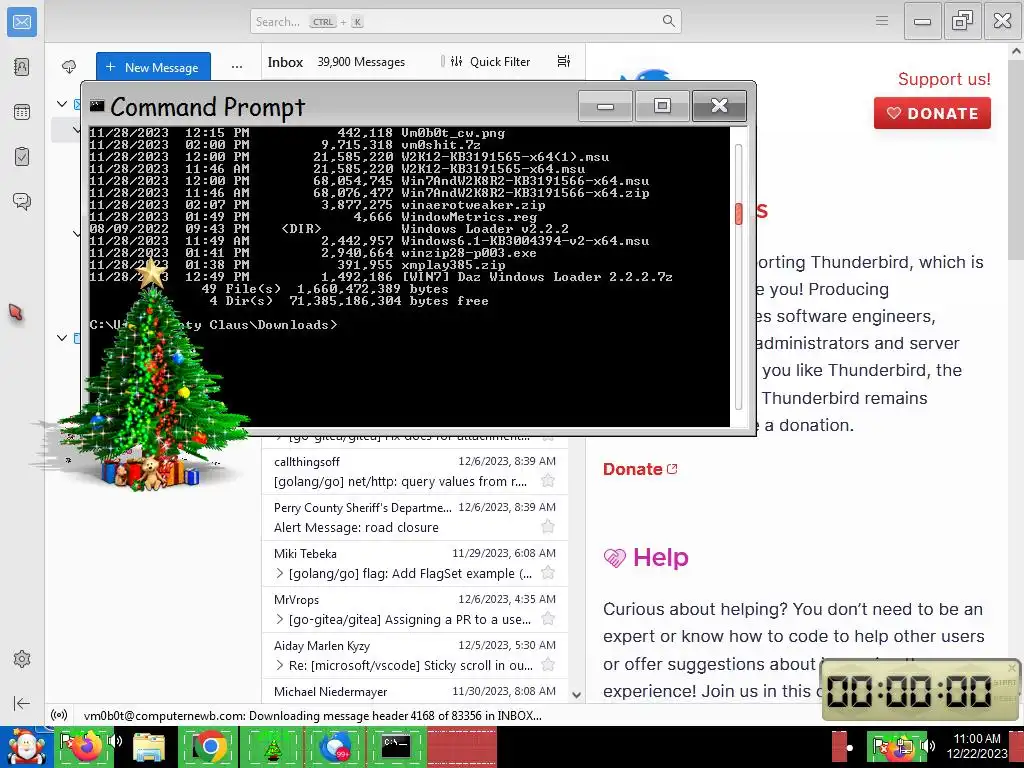The image size is (1024, 768).
Task: Open the Address Book sidebar icon
Action: (x=22, y=67)
